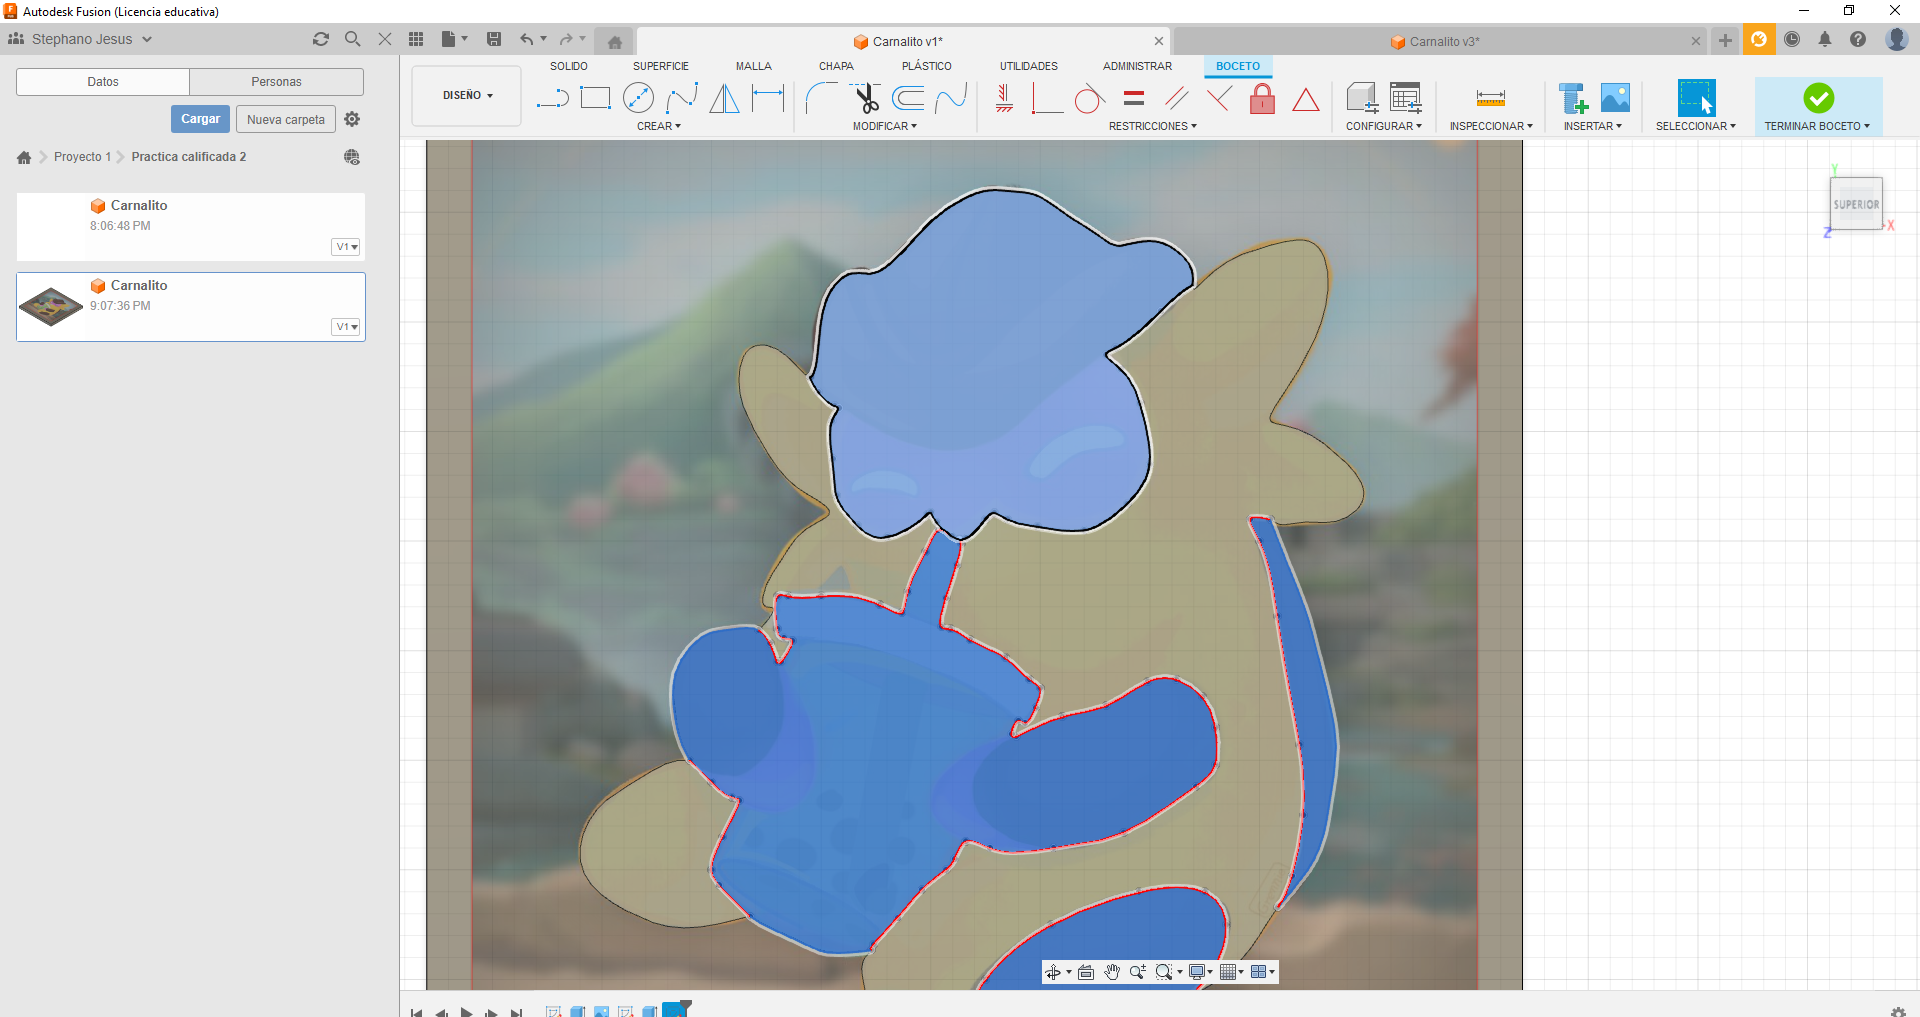Click the green Finish Sketch checkmark
Image resolution: width=1920 pixels, height=1017 pixels.
(x=1818, y=98)
